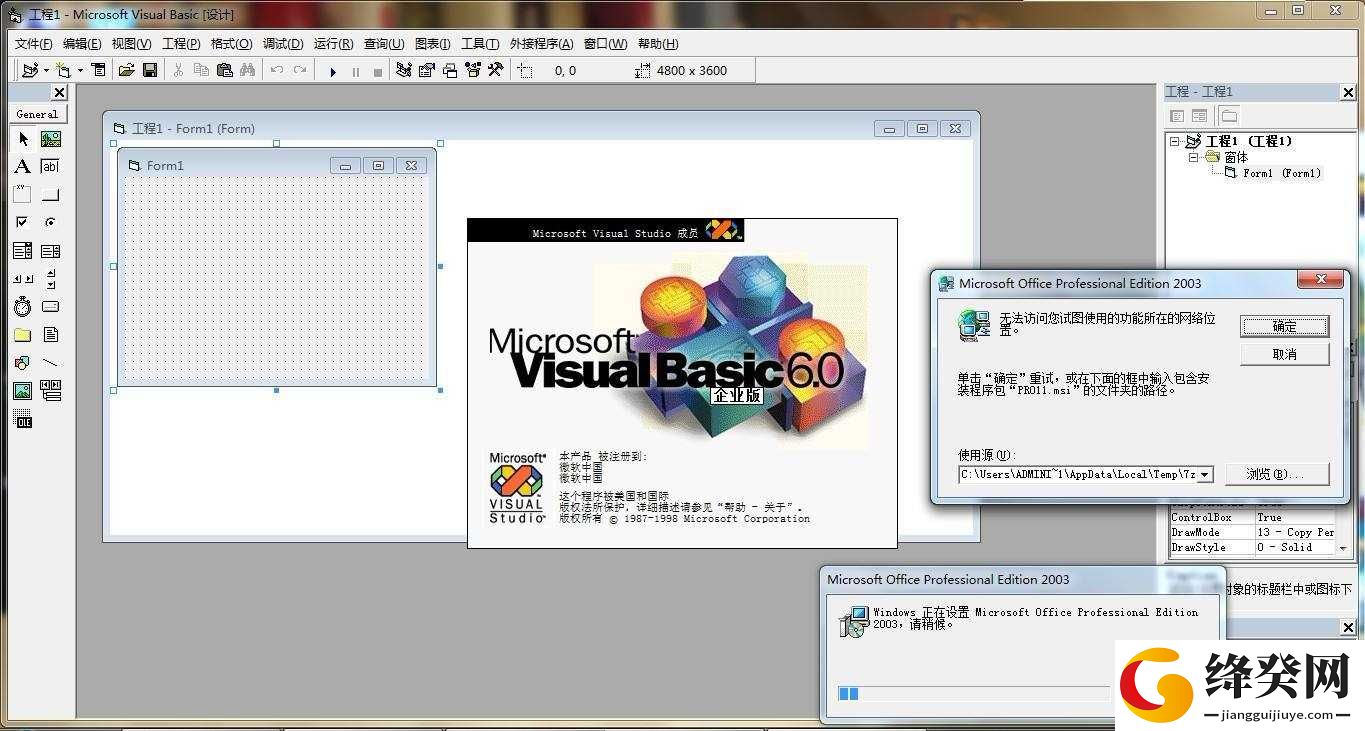
Task: Click the 浏览(B)... browse button
Action: click(1279, 474)
